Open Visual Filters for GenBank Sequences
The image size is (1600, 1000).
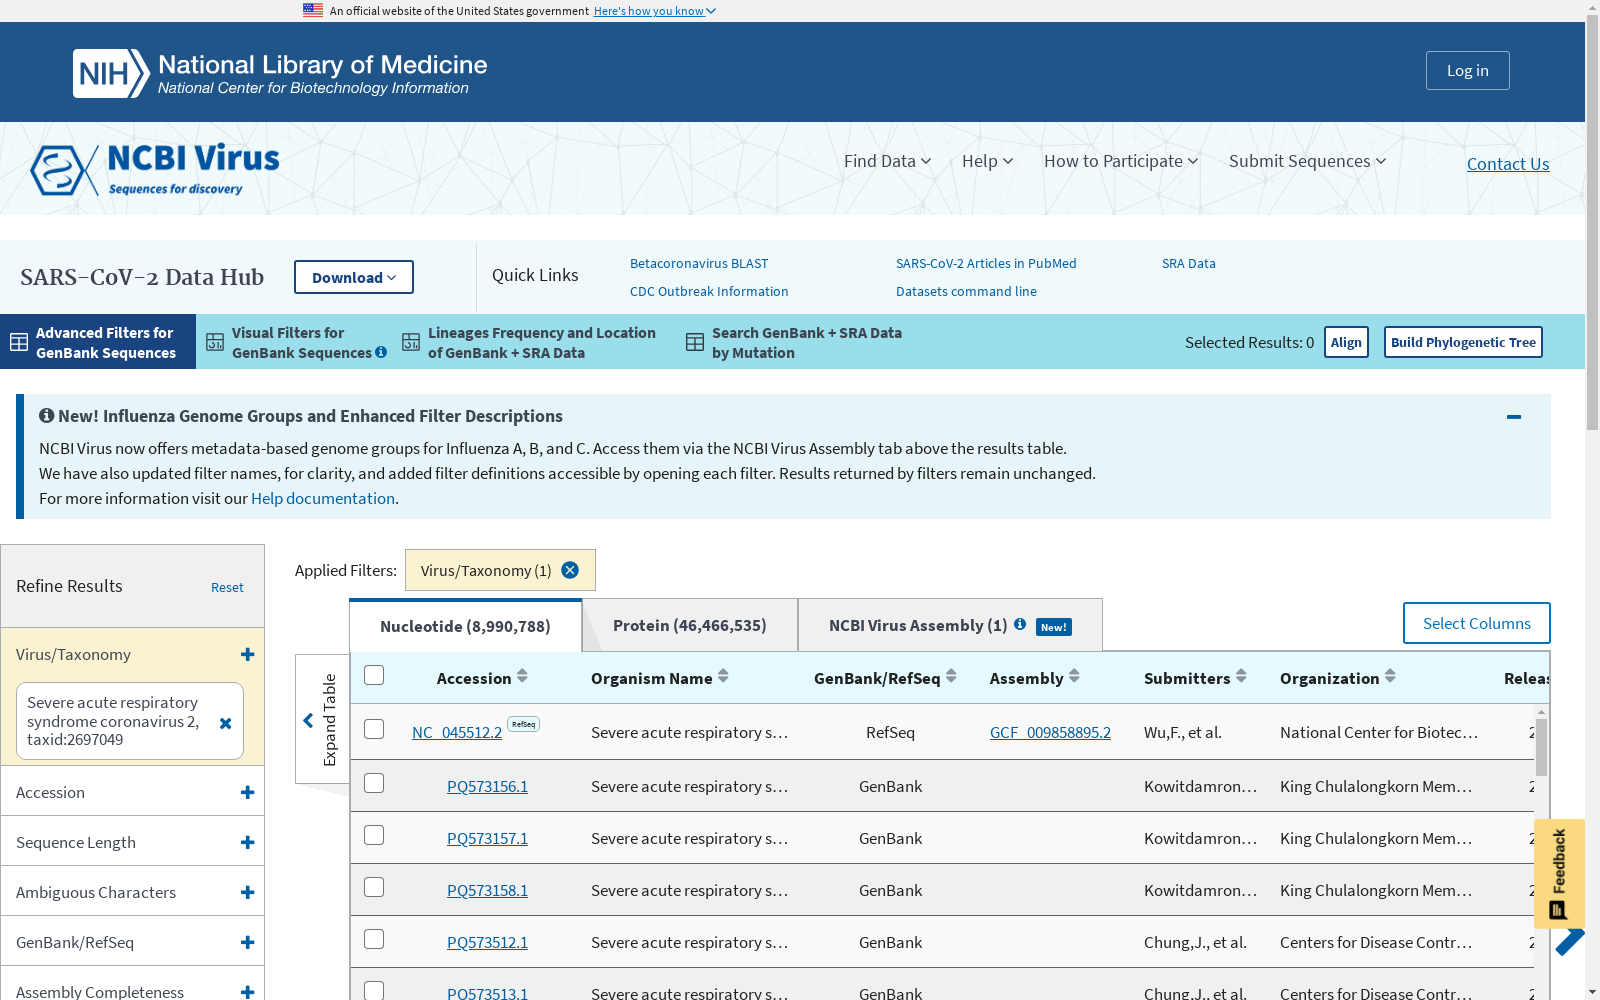(297, 342)
